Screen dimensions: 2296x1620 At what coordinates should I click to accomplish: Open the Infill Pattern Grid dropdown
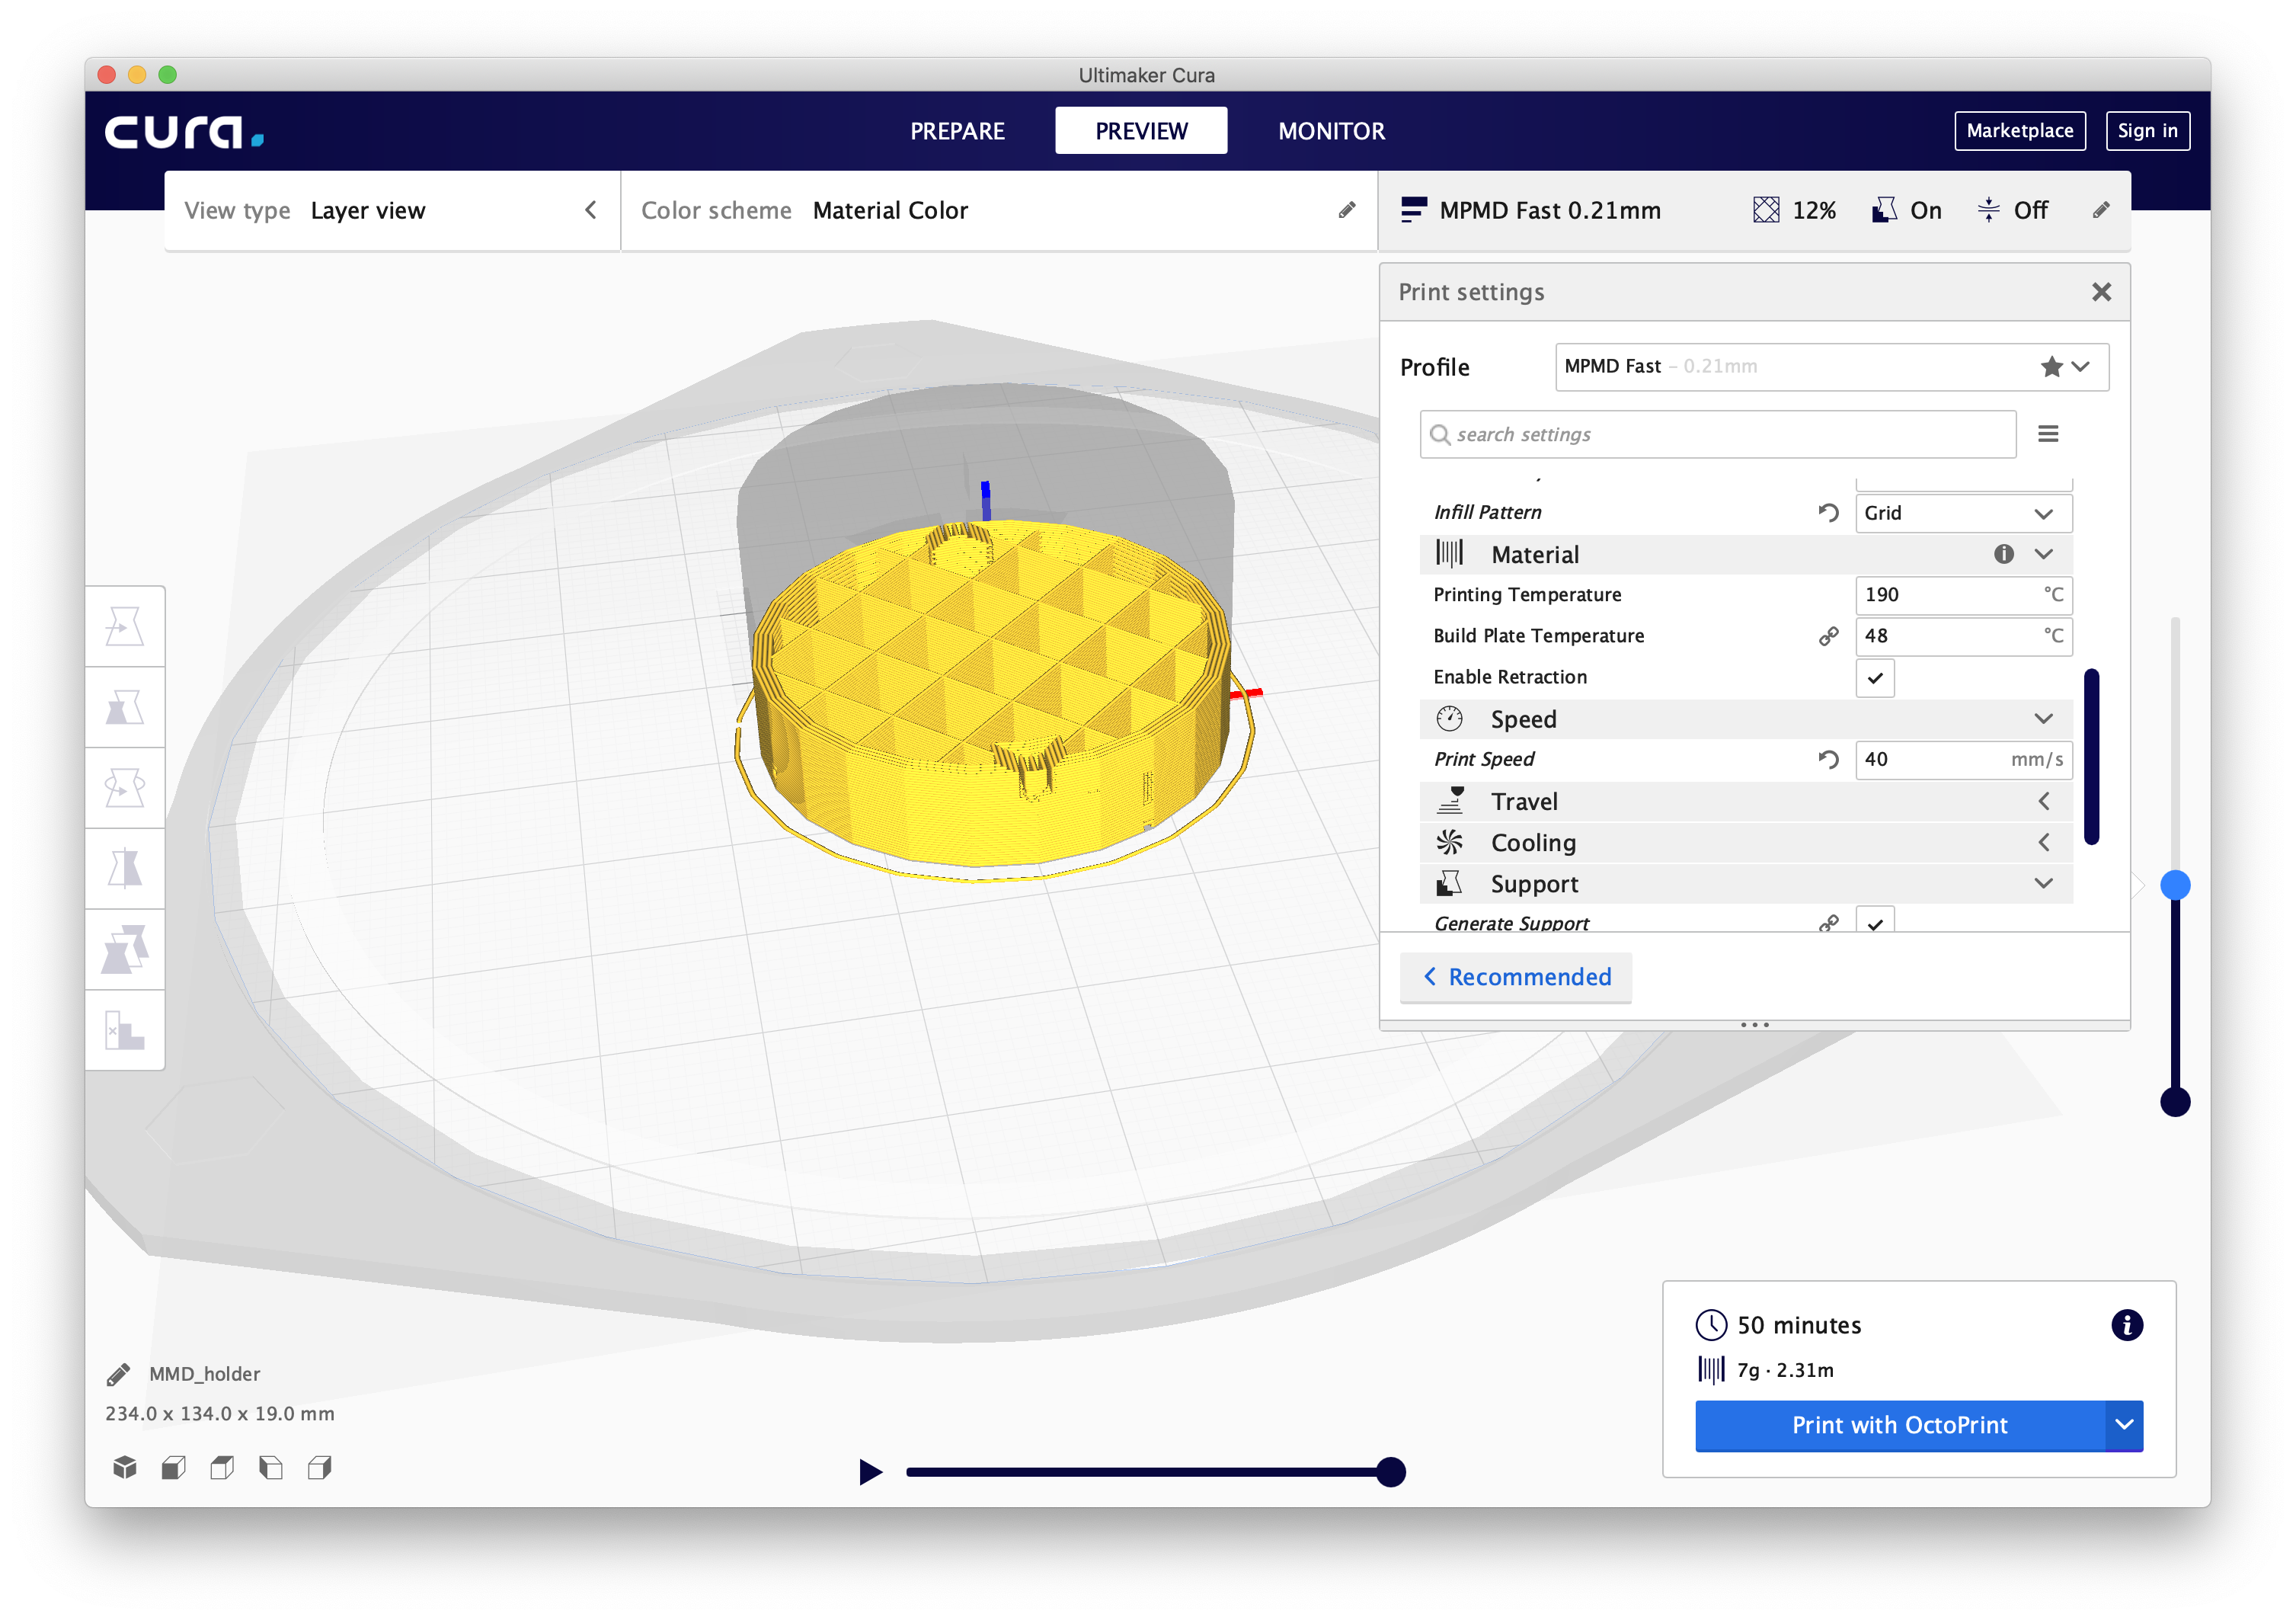(x=1963, y=513)
